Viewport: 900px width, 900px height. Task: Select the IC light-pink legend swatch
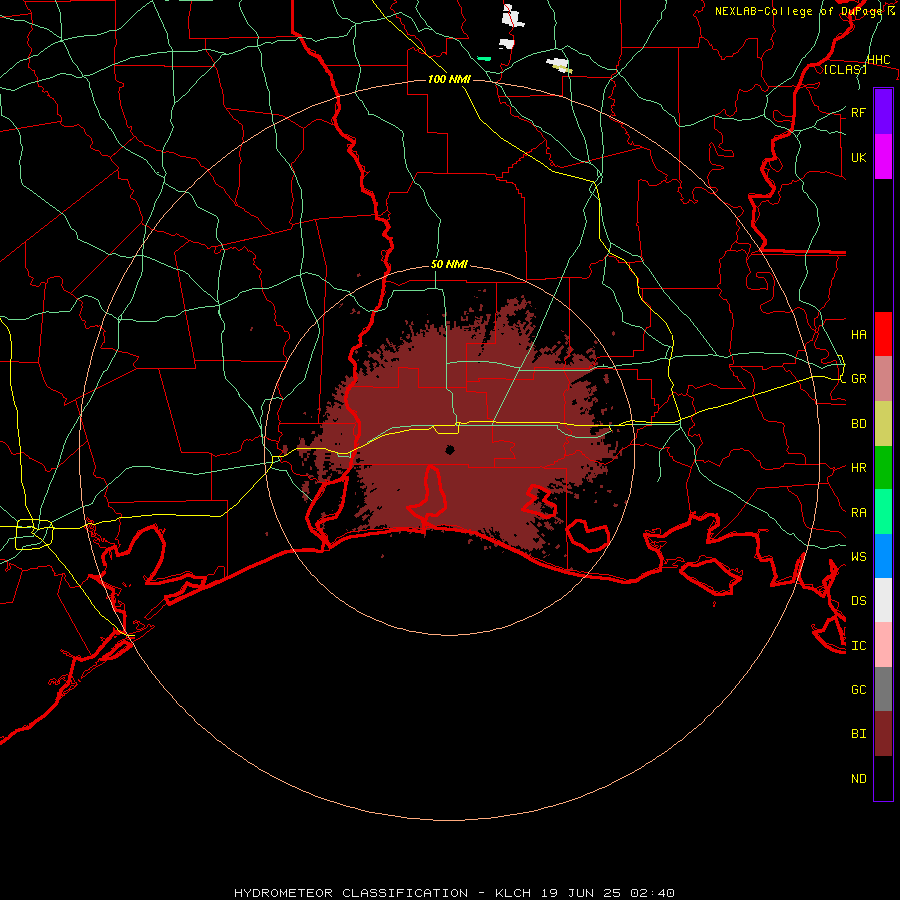pos(883,645)
